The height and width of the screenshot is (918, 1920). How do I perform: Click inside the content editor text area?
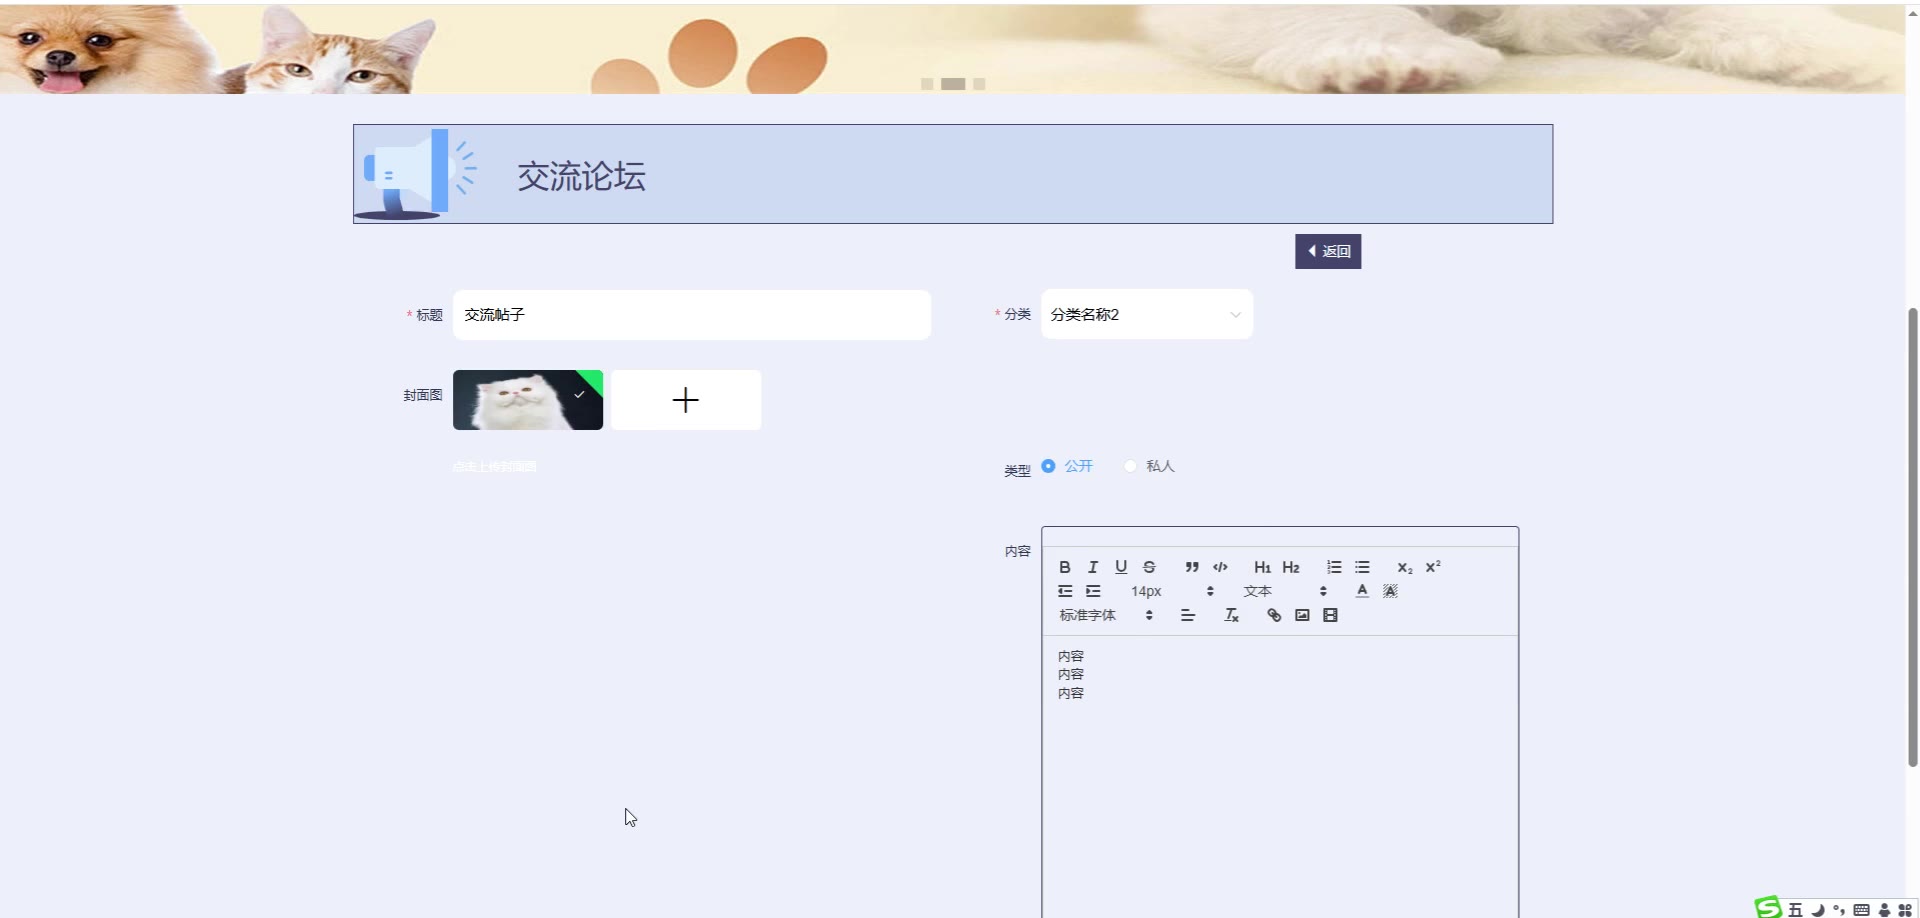click(1280, 775)
